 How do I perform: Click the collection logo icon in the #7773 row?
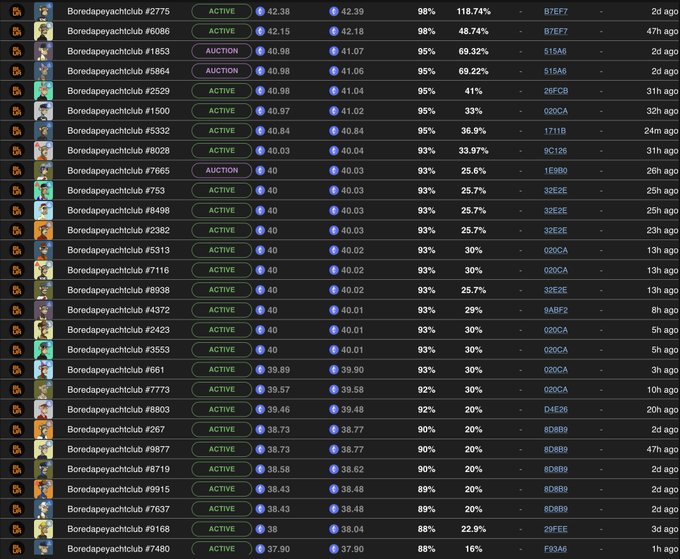(17, 390)
